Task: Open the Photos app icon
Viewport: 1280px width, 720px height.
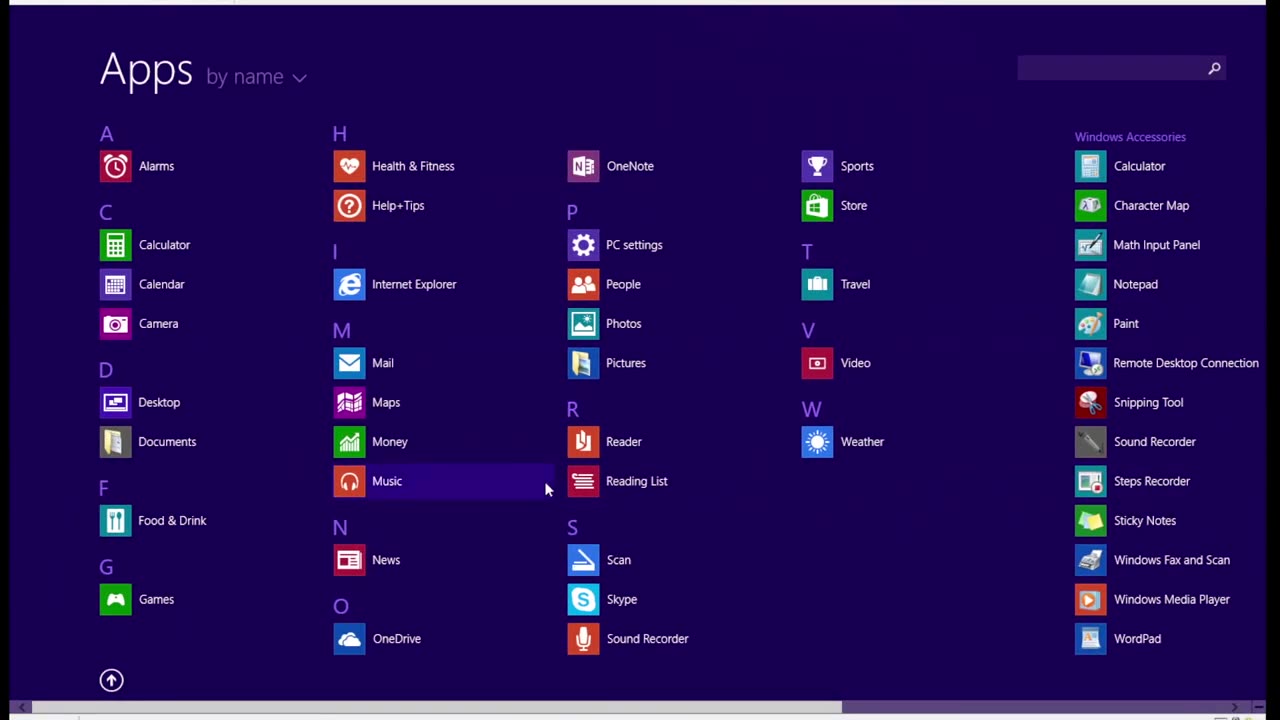Action: tap(583, 324)
